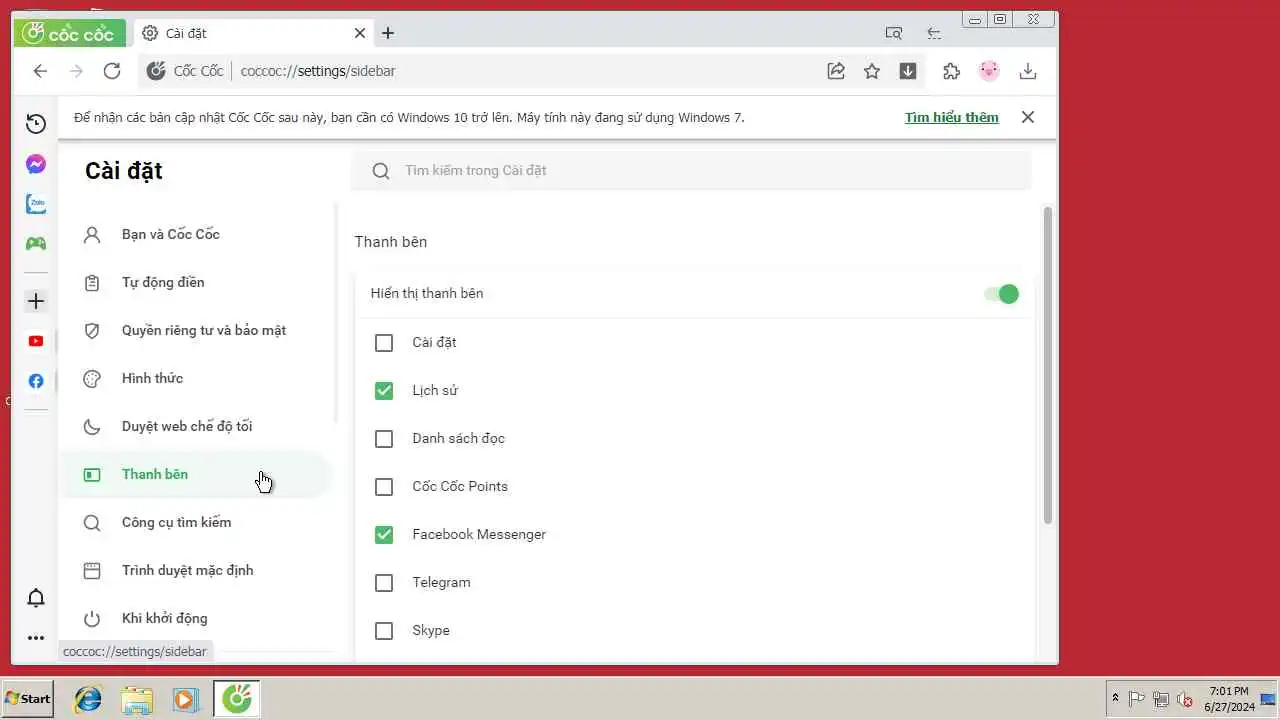Dismiss the Windows 10 update notice
Screen dimensions: 1280x720
coord(1027,117)
